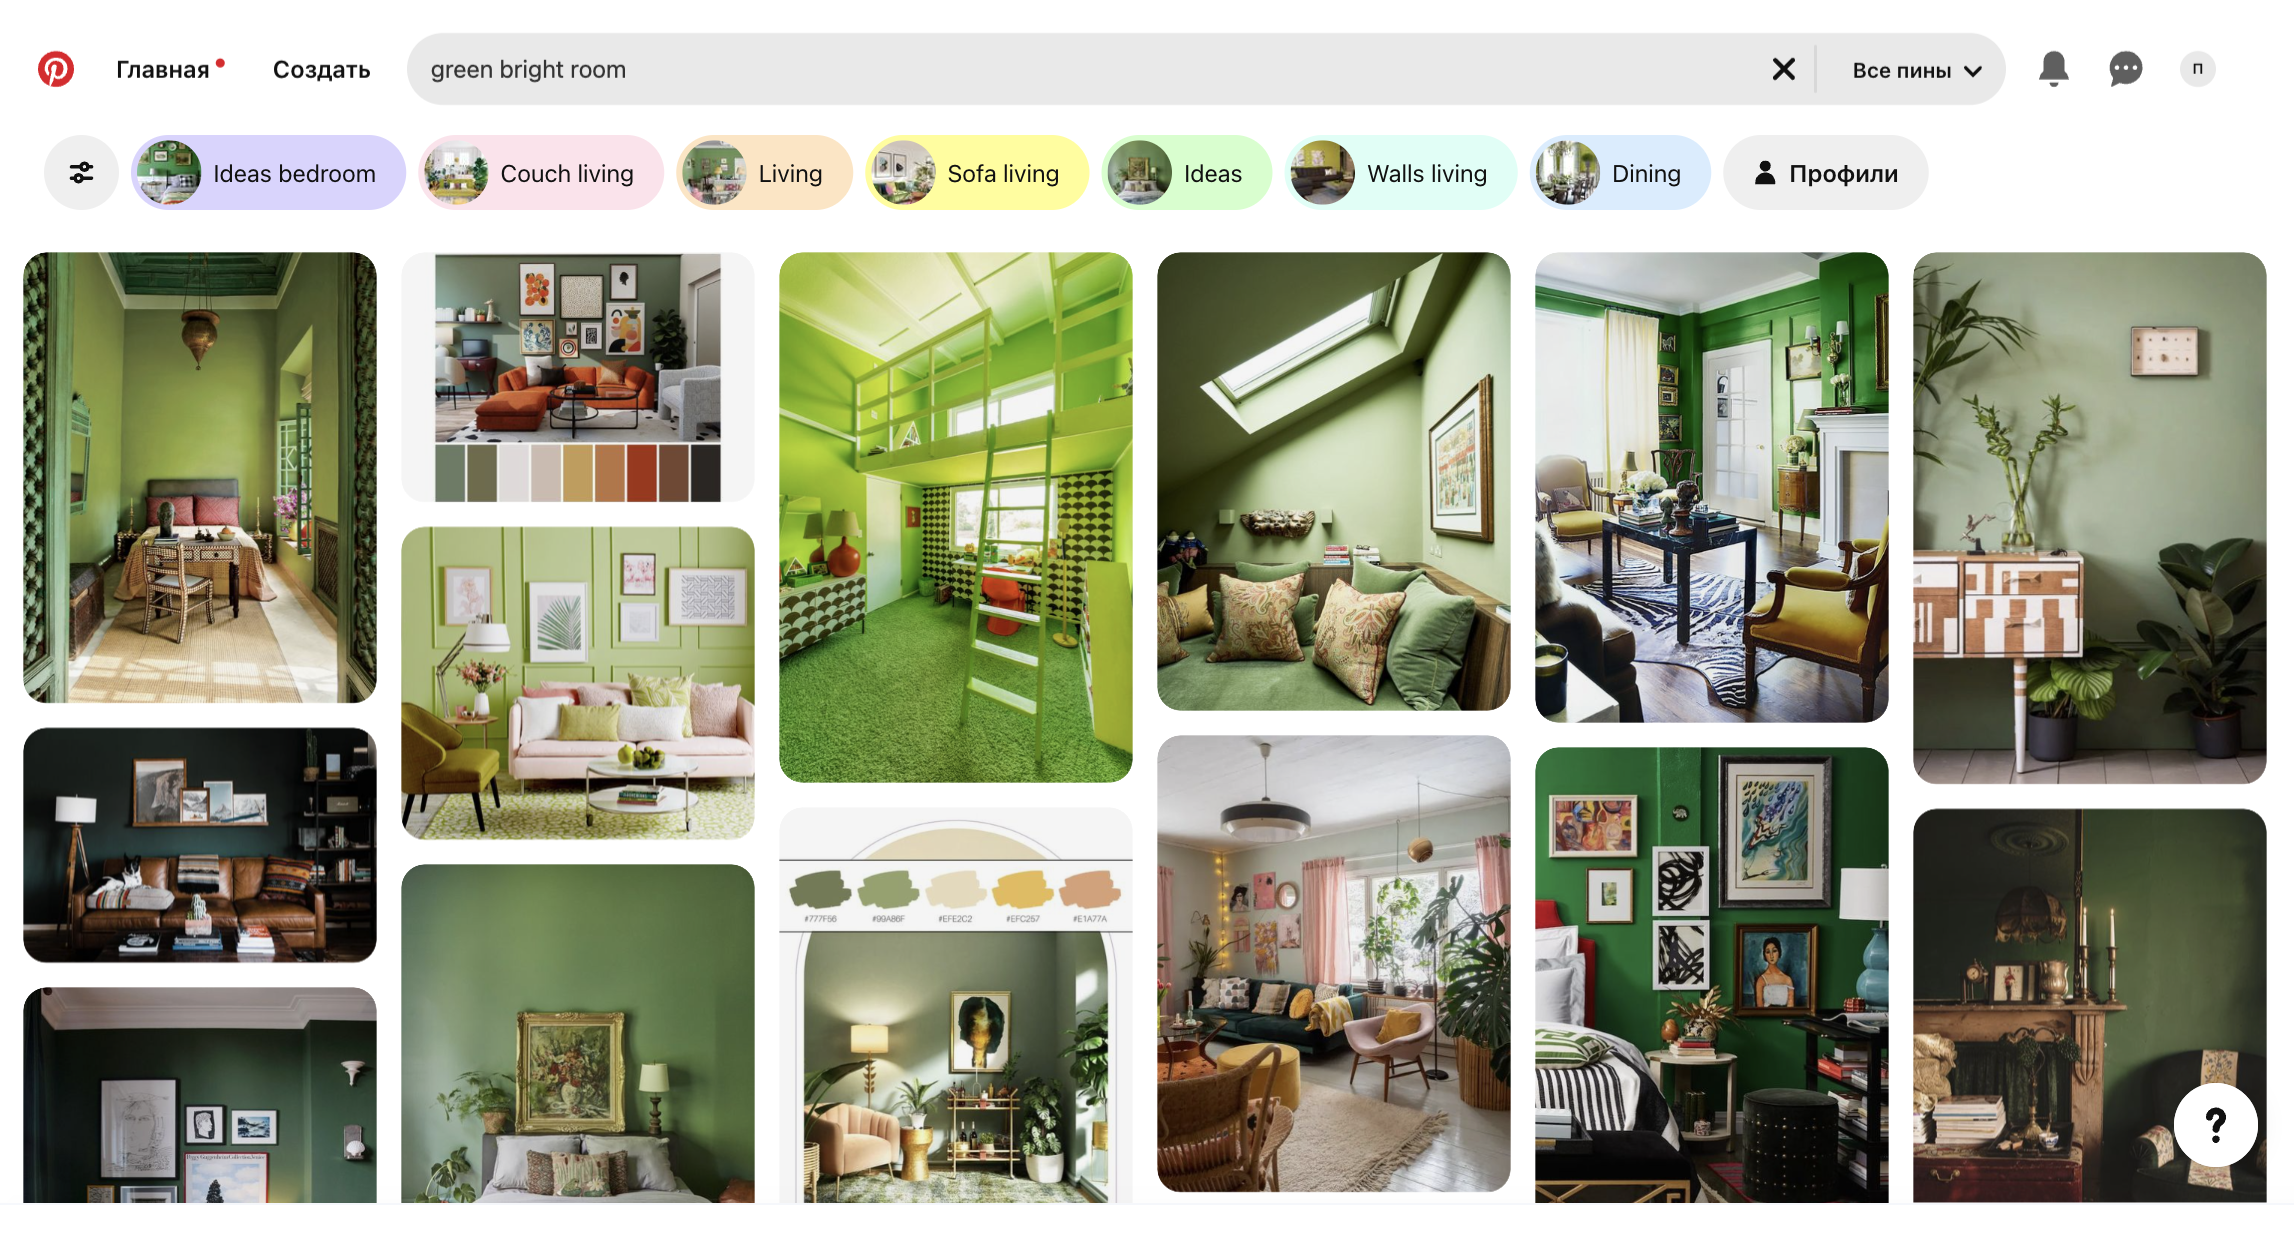Click the Создать menu item
Image resolution: width=2294 pixels, height=1255 pixels.
click(x=321, y=68)
